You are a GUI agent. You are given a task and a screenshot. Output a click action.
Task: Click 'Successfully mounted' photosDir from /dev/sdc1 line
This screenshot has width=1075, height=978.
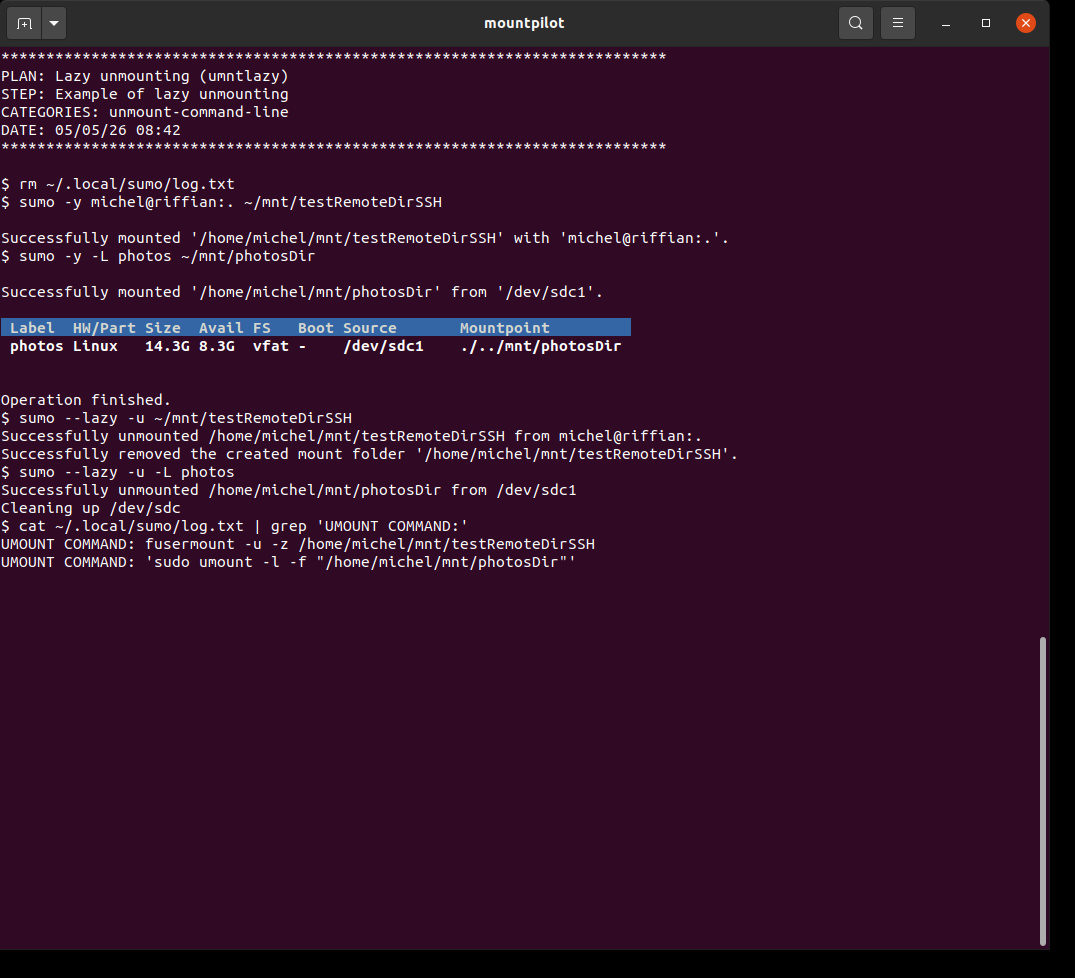coord(302,292)
